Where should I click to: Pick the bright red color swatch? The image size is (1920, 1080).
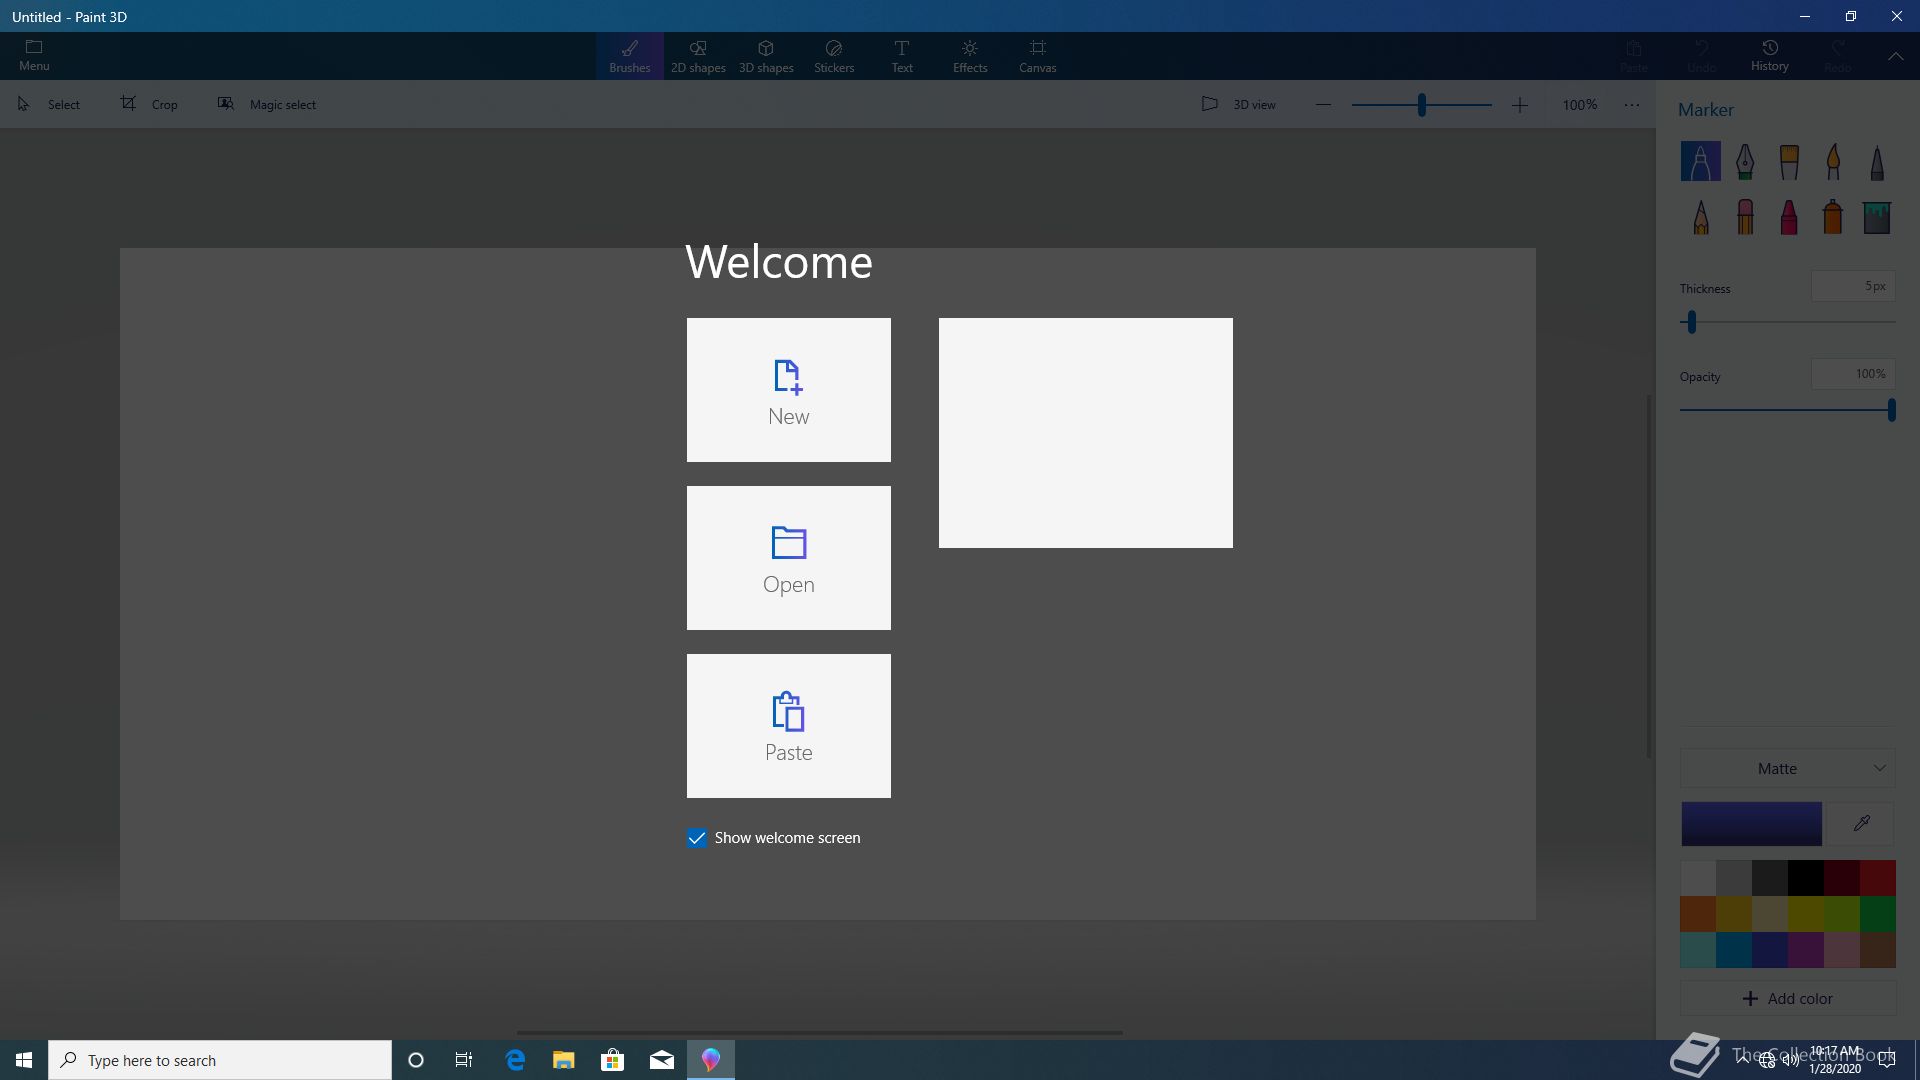click(1878, 878)
